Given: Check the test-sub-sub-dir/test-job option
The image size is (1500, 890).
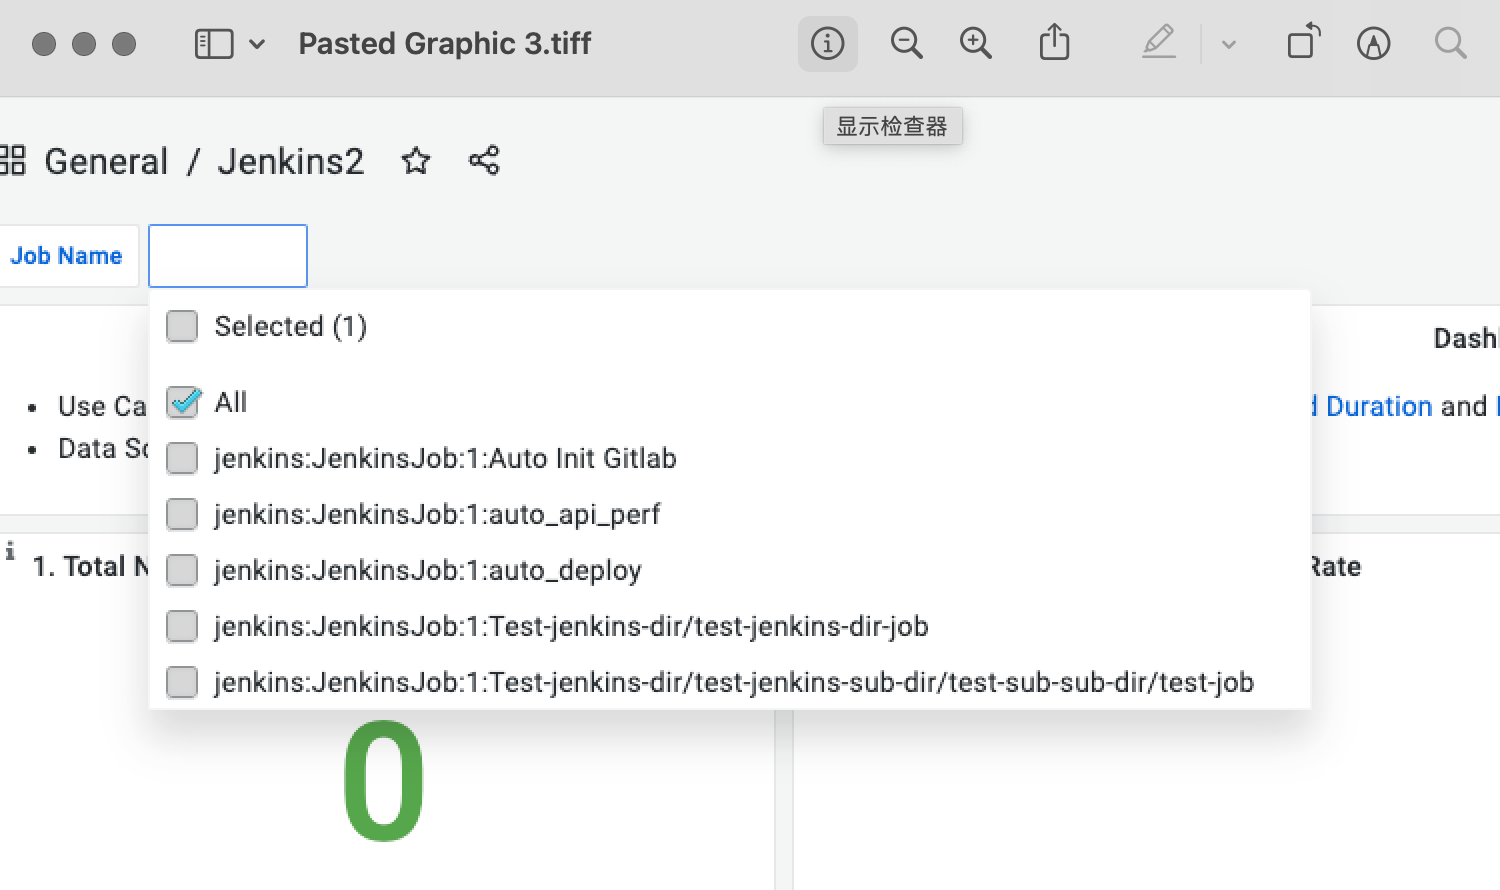Looking at the screenshot, I should tap(182, 682).
